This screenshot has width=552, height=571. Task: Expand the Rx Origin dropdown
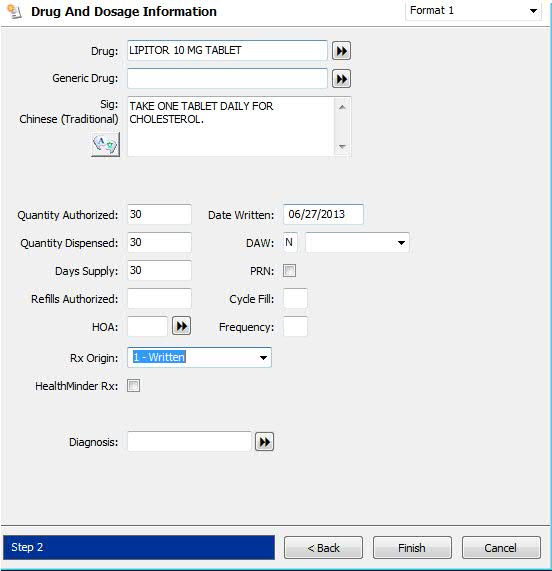[199, 357]
